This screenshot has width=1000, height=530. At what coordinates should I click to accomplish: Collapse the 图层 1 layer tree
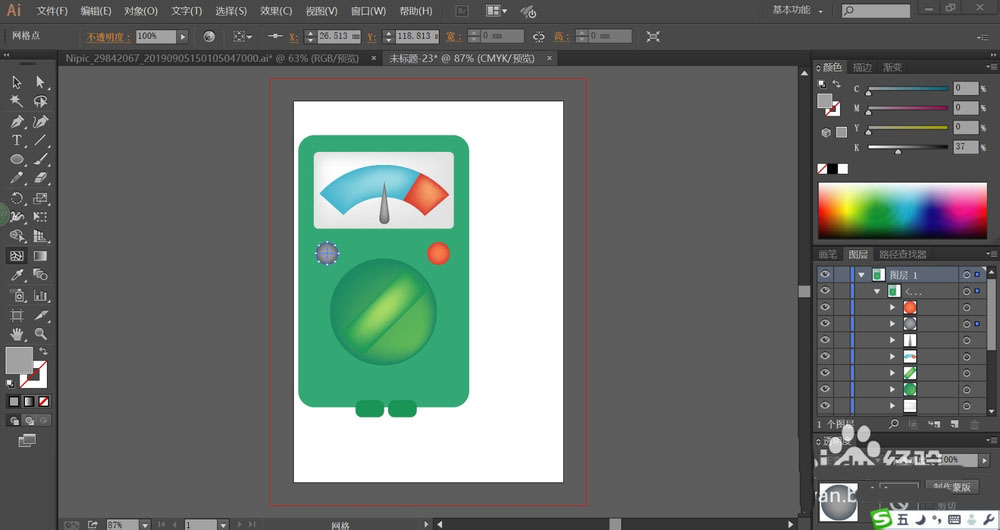point(861,275)
